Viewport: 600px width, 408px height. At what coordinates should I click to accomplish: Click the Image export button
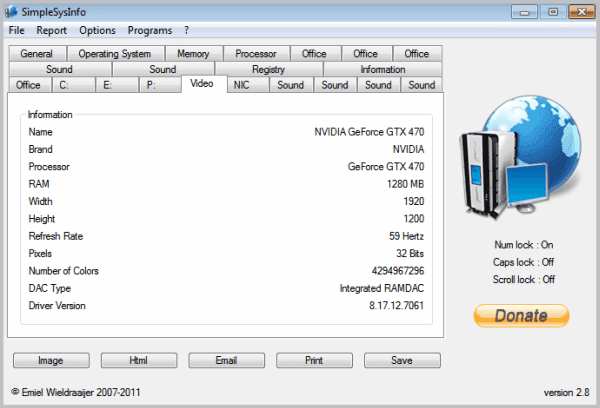coord(50,360)
